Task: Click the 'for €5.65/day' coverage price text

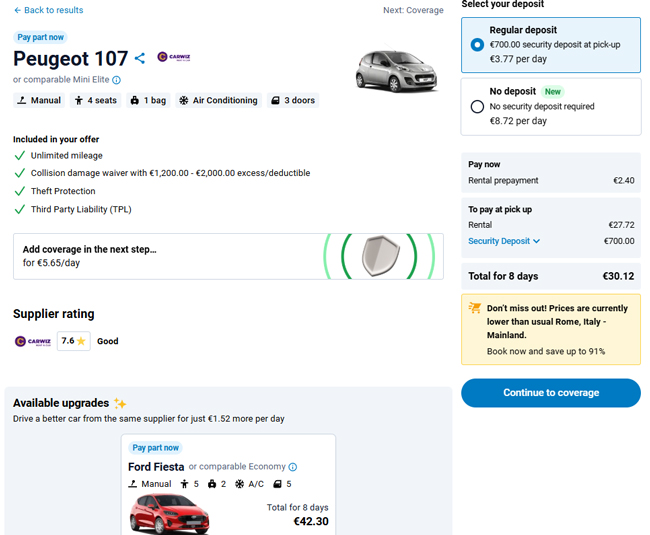Action: tap(51, 263)
